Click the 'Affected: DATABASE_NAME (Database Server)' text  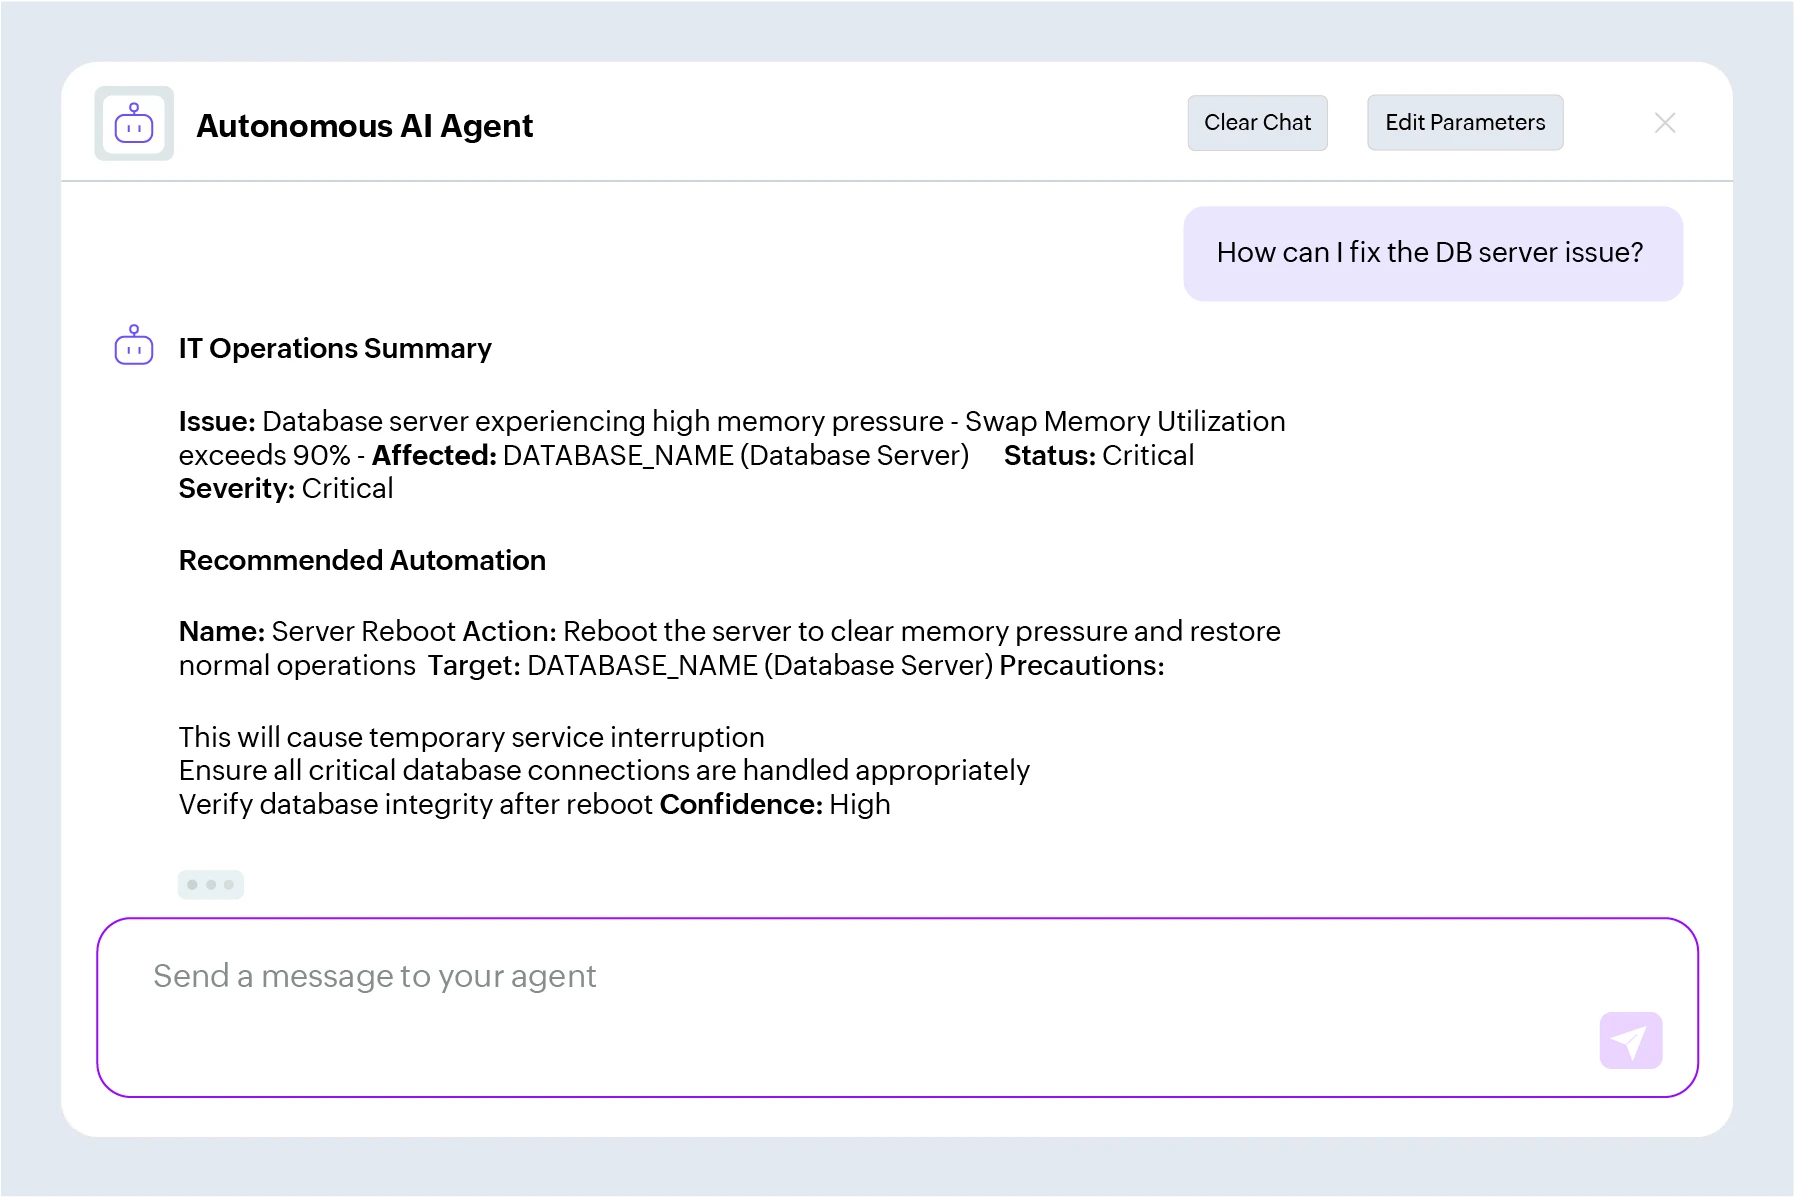coord(670,455)
